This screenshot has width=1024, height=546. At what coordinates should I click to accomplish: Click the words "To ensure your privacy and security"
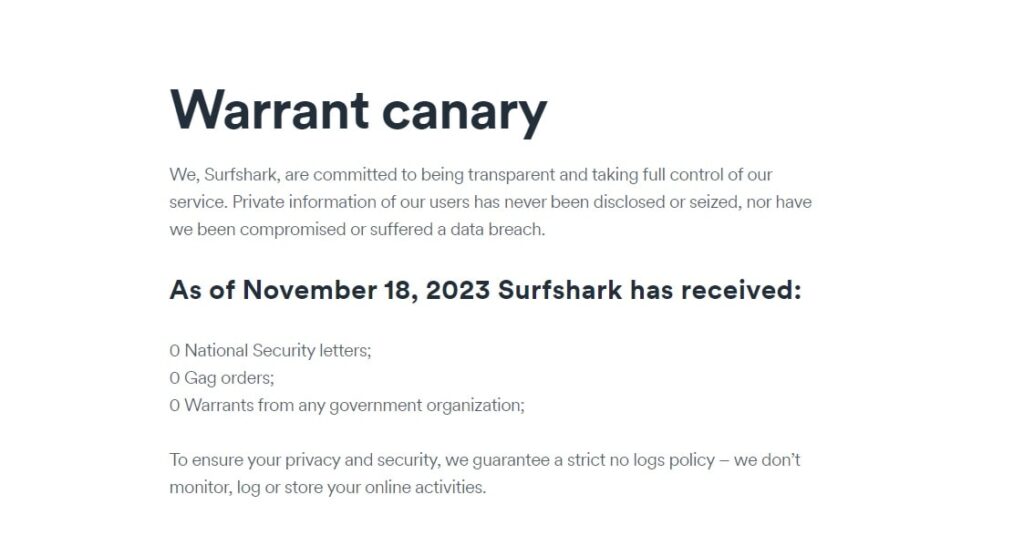(304, 460)
